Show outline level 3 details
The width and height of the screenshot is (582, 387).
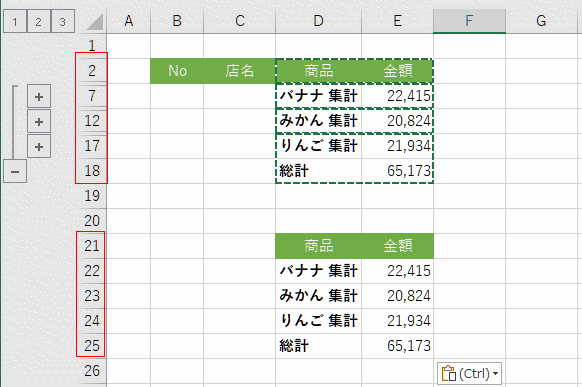click(62, 22)
